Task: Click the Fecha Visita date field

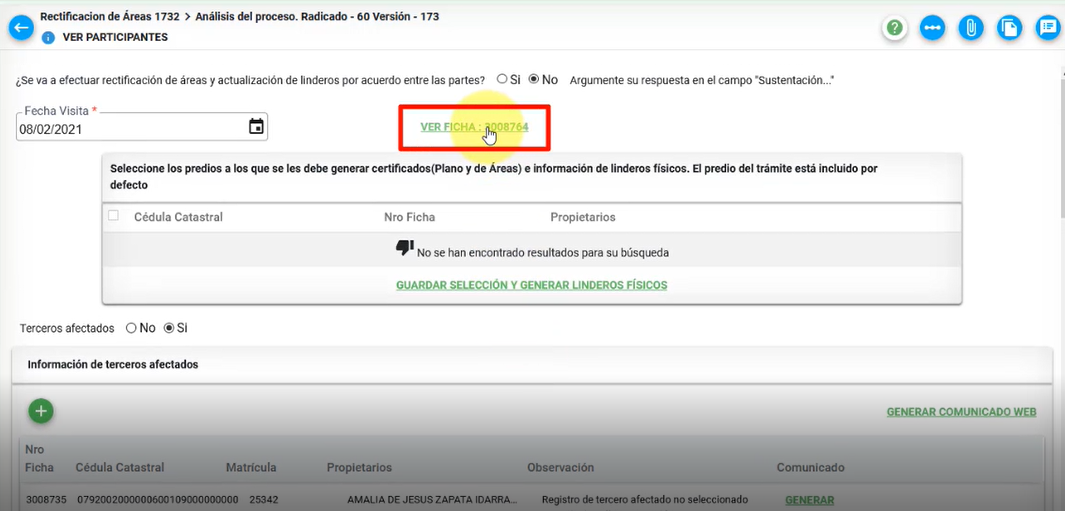Action: point(128,129)
